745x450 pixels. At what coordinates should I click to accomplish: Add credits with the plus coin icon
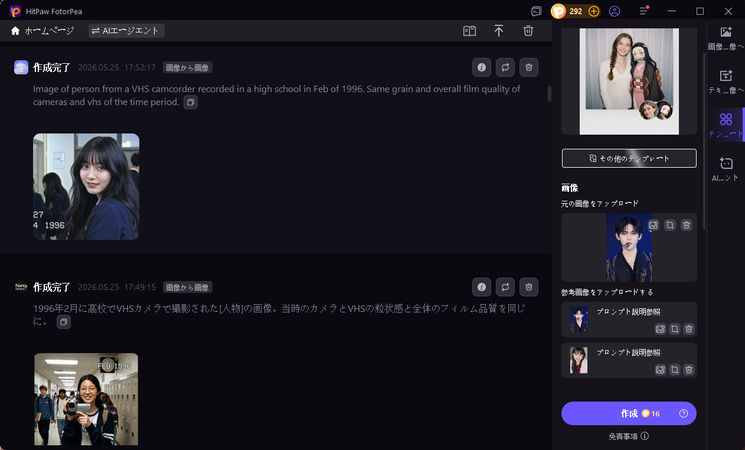click(593, 11)
